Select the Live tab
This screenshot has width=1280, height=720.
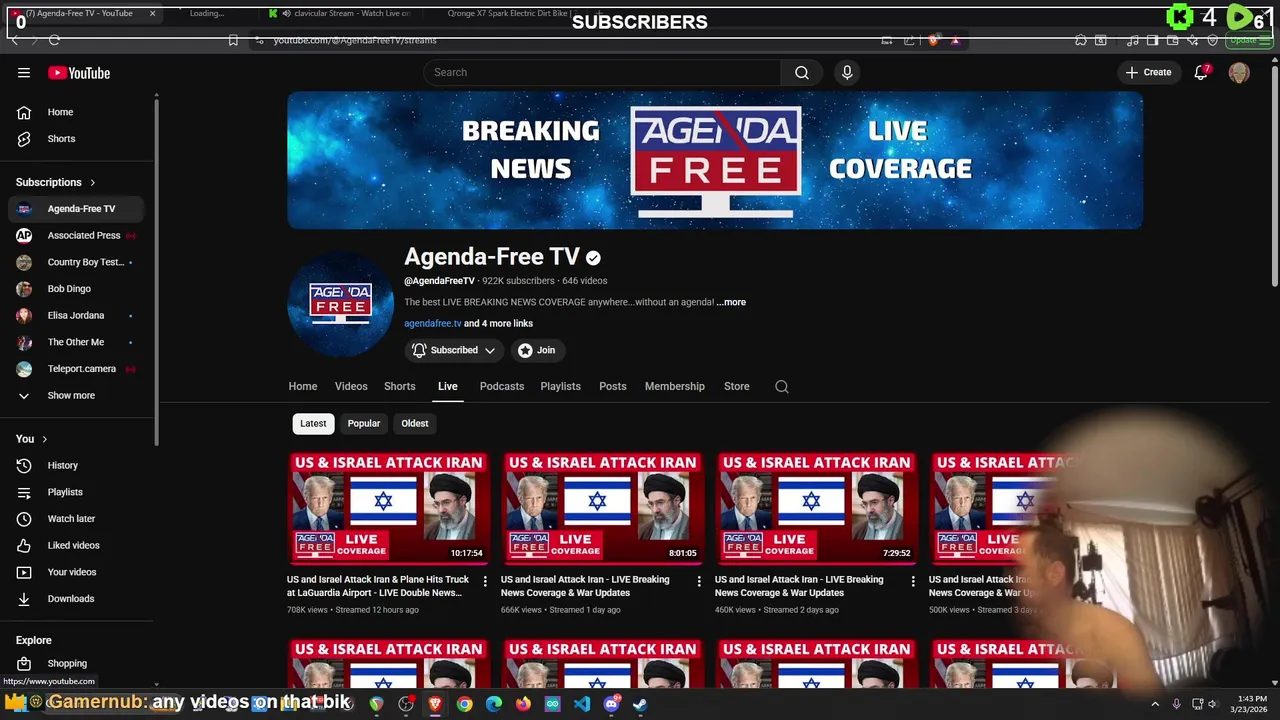[x=447, y=386]
